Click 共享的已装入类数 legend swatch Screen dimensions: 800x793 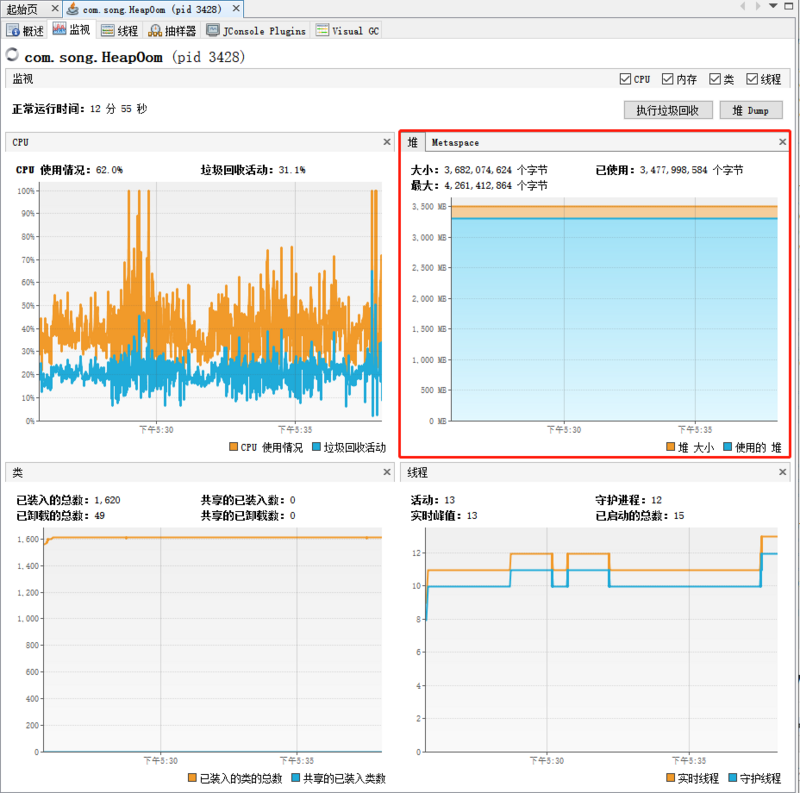point(295,778)
